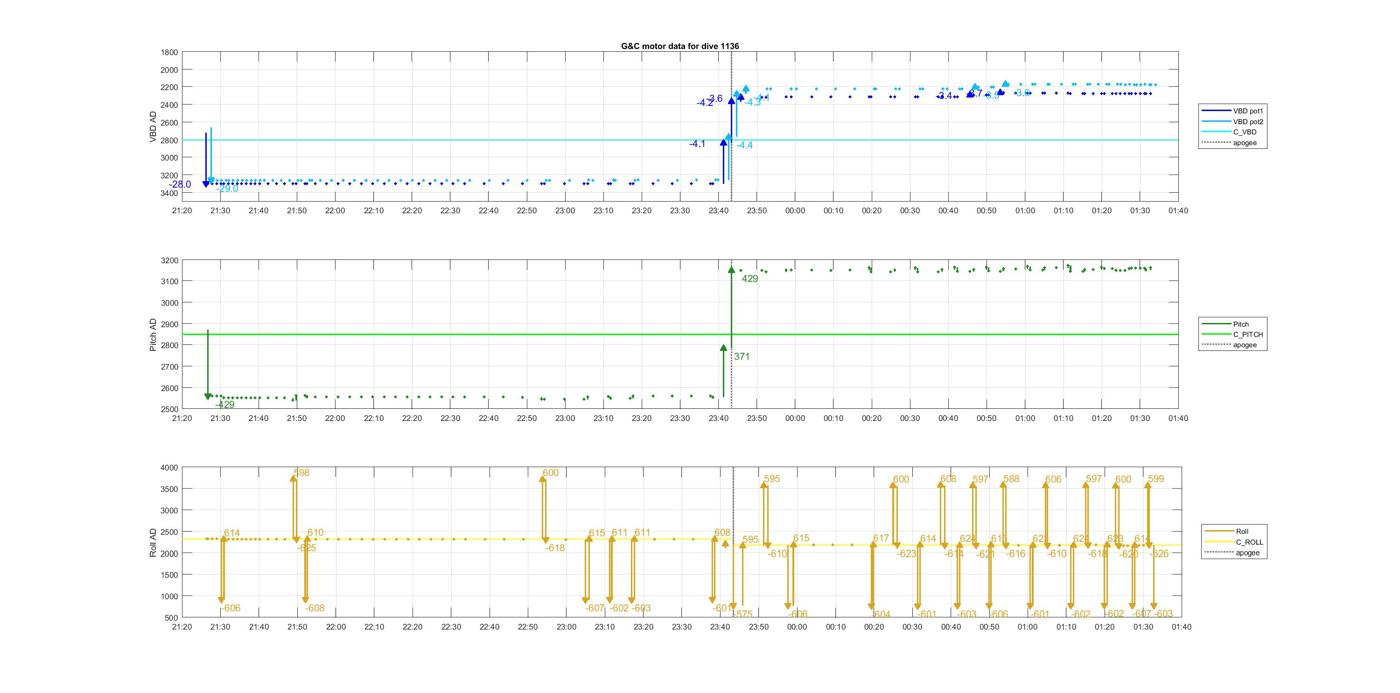Click the '-626' roll annotation
This screenshot has height=693, width=1400.
[1160, 554]
